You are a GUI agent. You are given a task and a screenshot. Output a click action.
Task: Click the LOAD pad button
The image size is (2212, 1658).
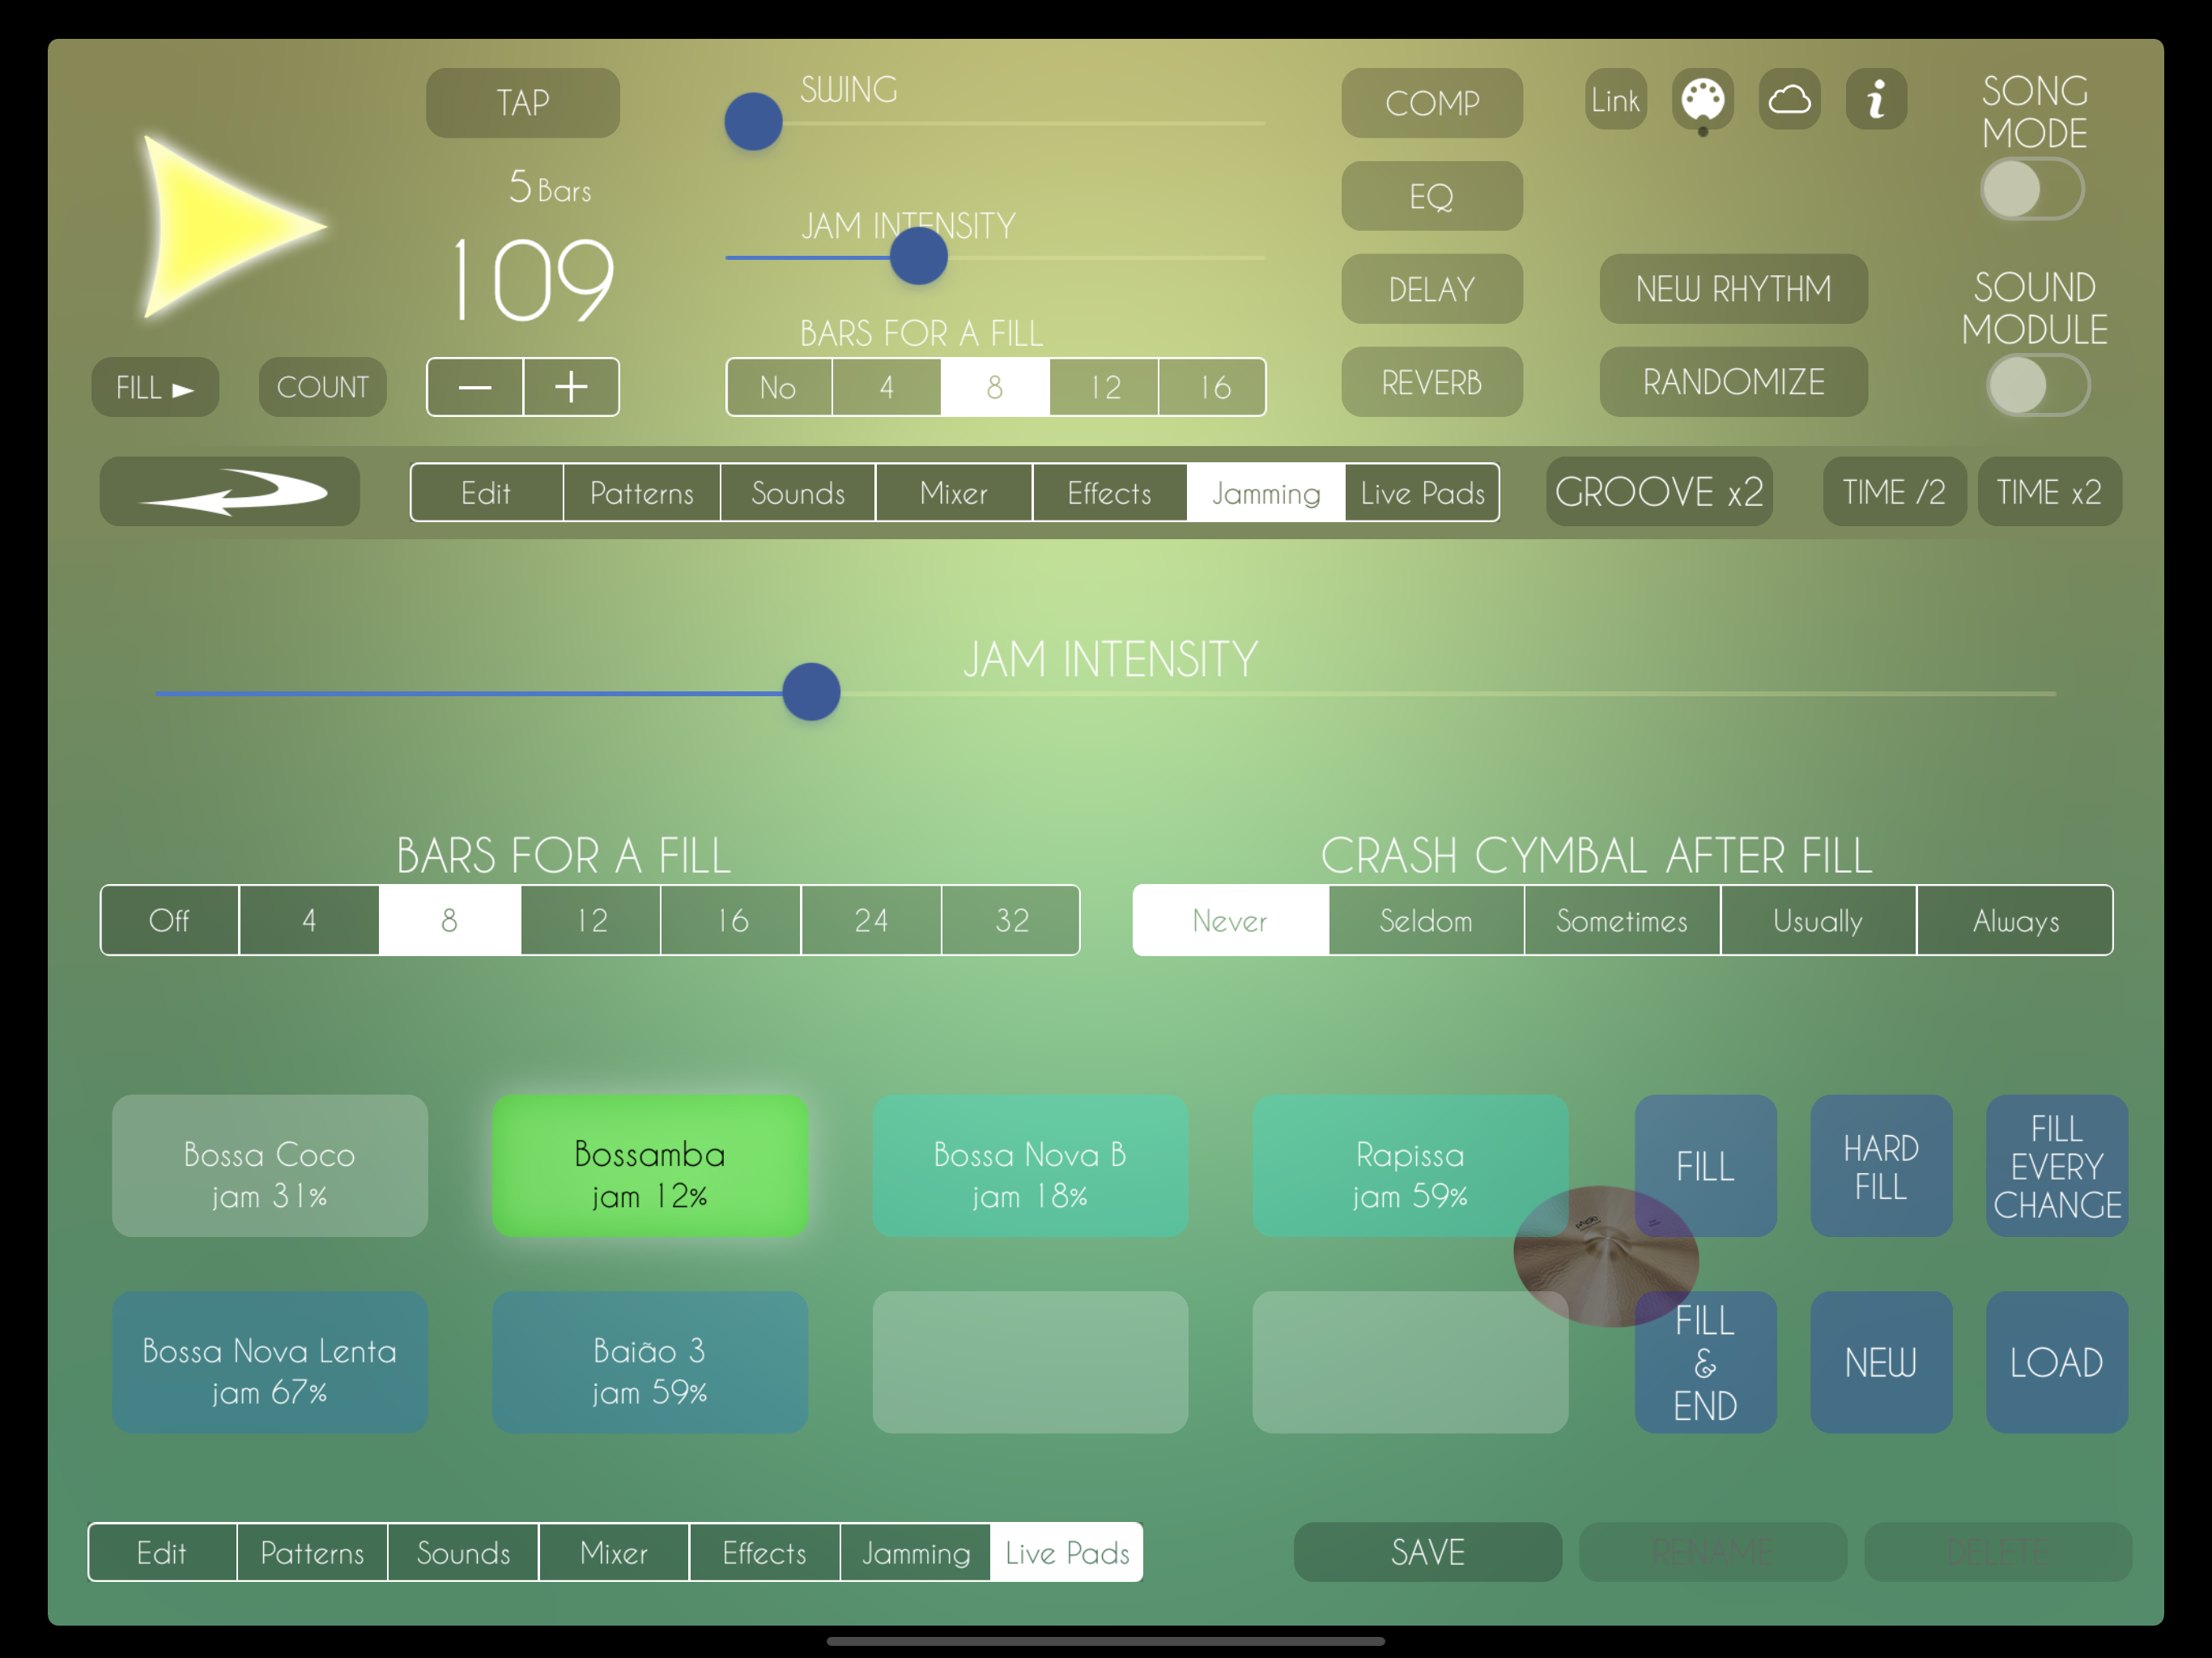tap(2057, 1362)
